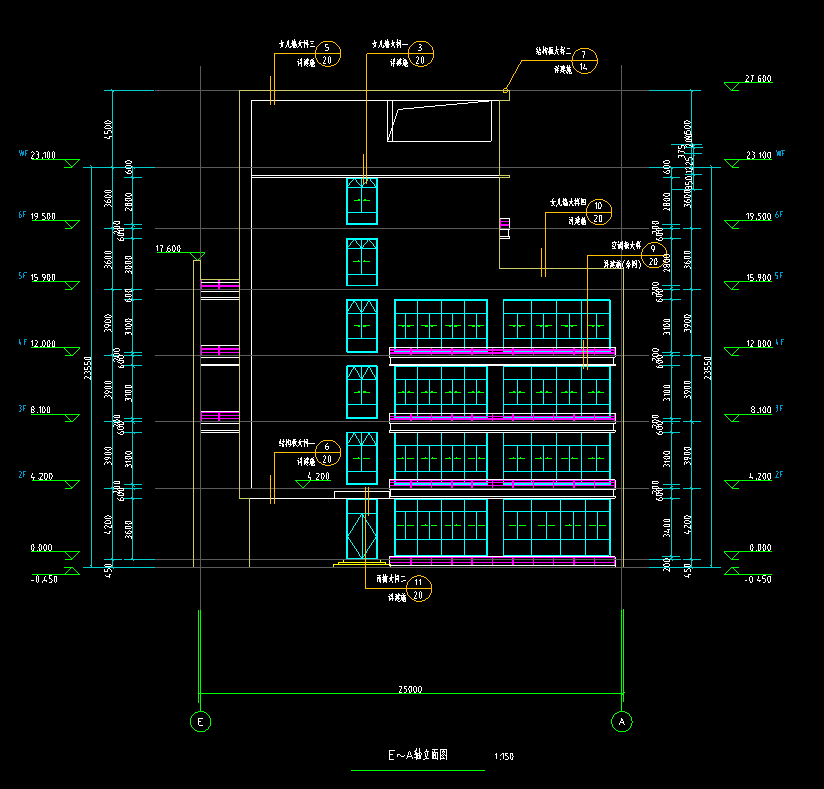Click the left-side 12.000 4F elevation label
Image resolution: width=824 pixels, height=789 pixels.
[x=43, y=344]
